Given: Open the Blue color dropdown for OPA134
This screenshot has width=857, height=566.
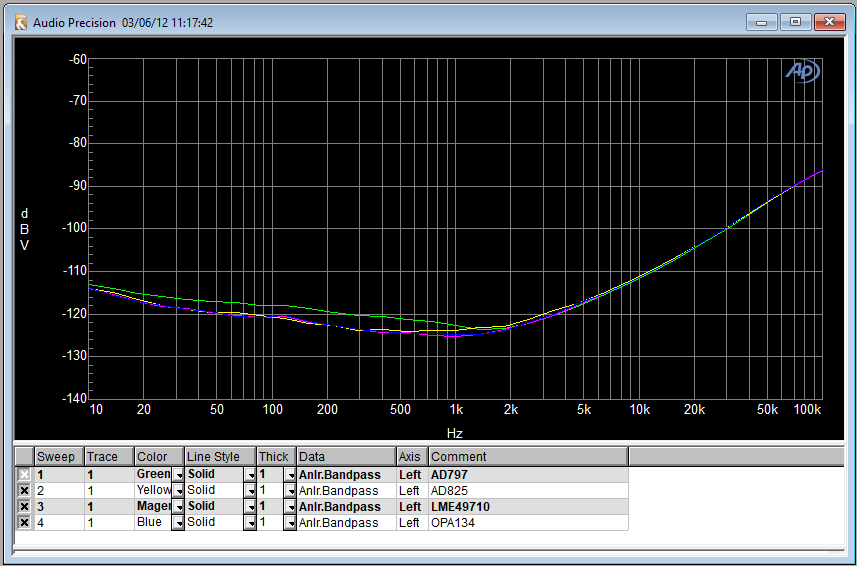Looking at the screenshot, I should 178,523.
